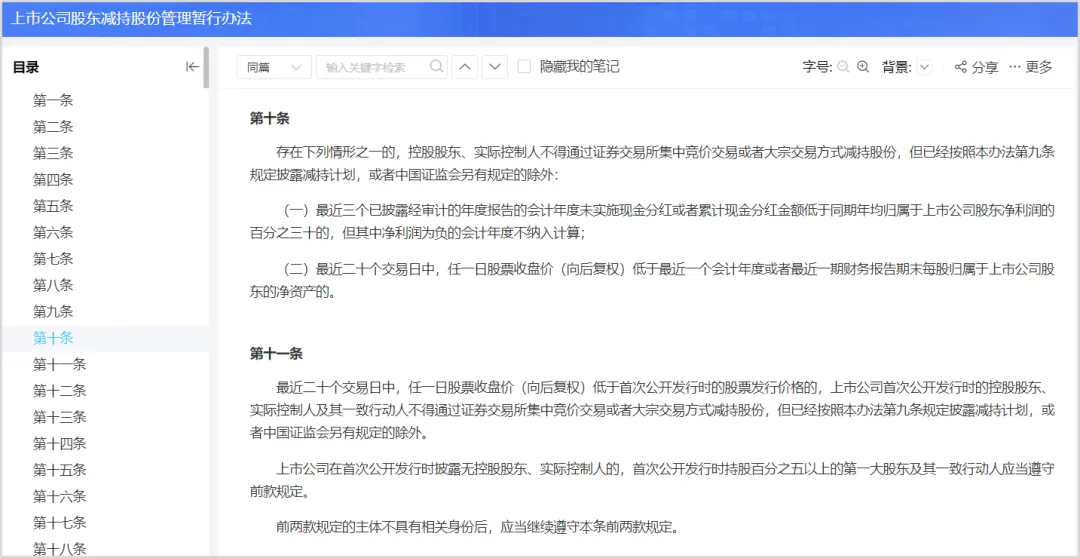Click the 上市公司股东减持股份管理暂行办法 title

tap(132, 19)
